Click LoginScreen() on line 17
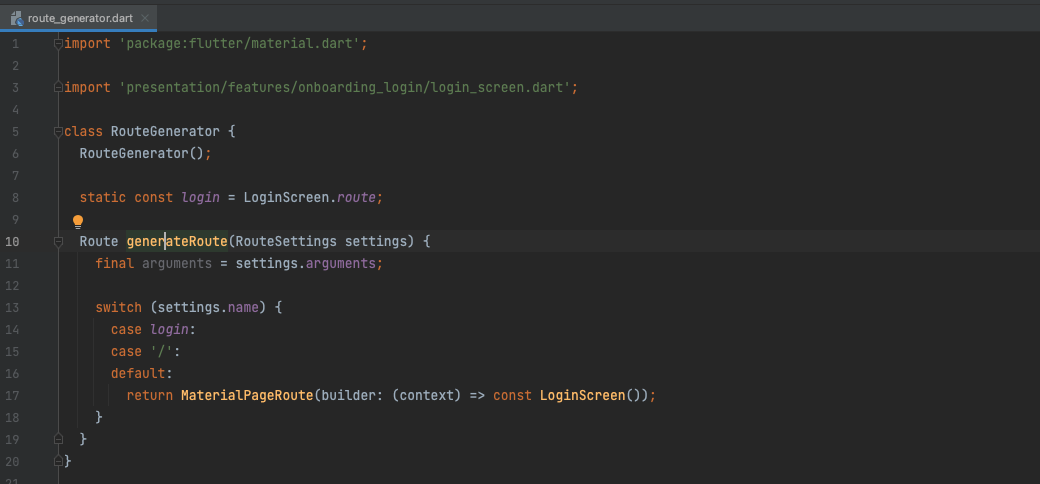Viewport: 1040px width, 484px height. [x=590, y=395]
